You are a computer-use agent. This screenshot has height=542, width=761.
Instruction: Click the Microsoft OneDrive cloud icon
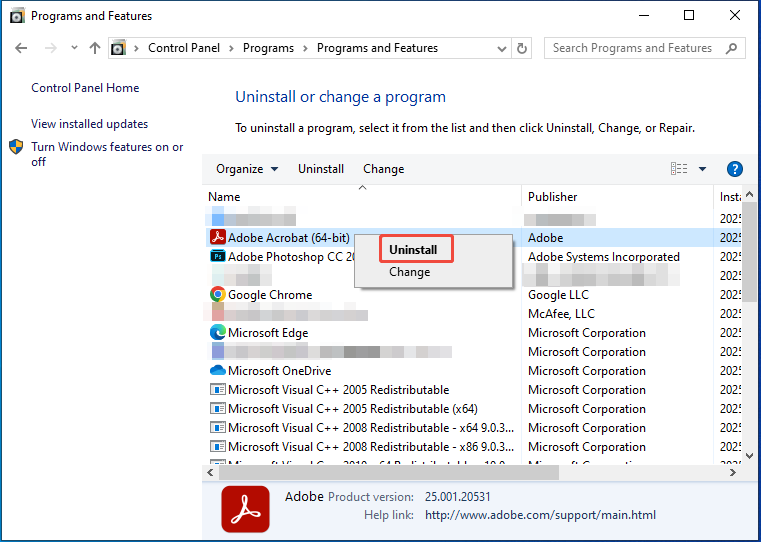217,371
